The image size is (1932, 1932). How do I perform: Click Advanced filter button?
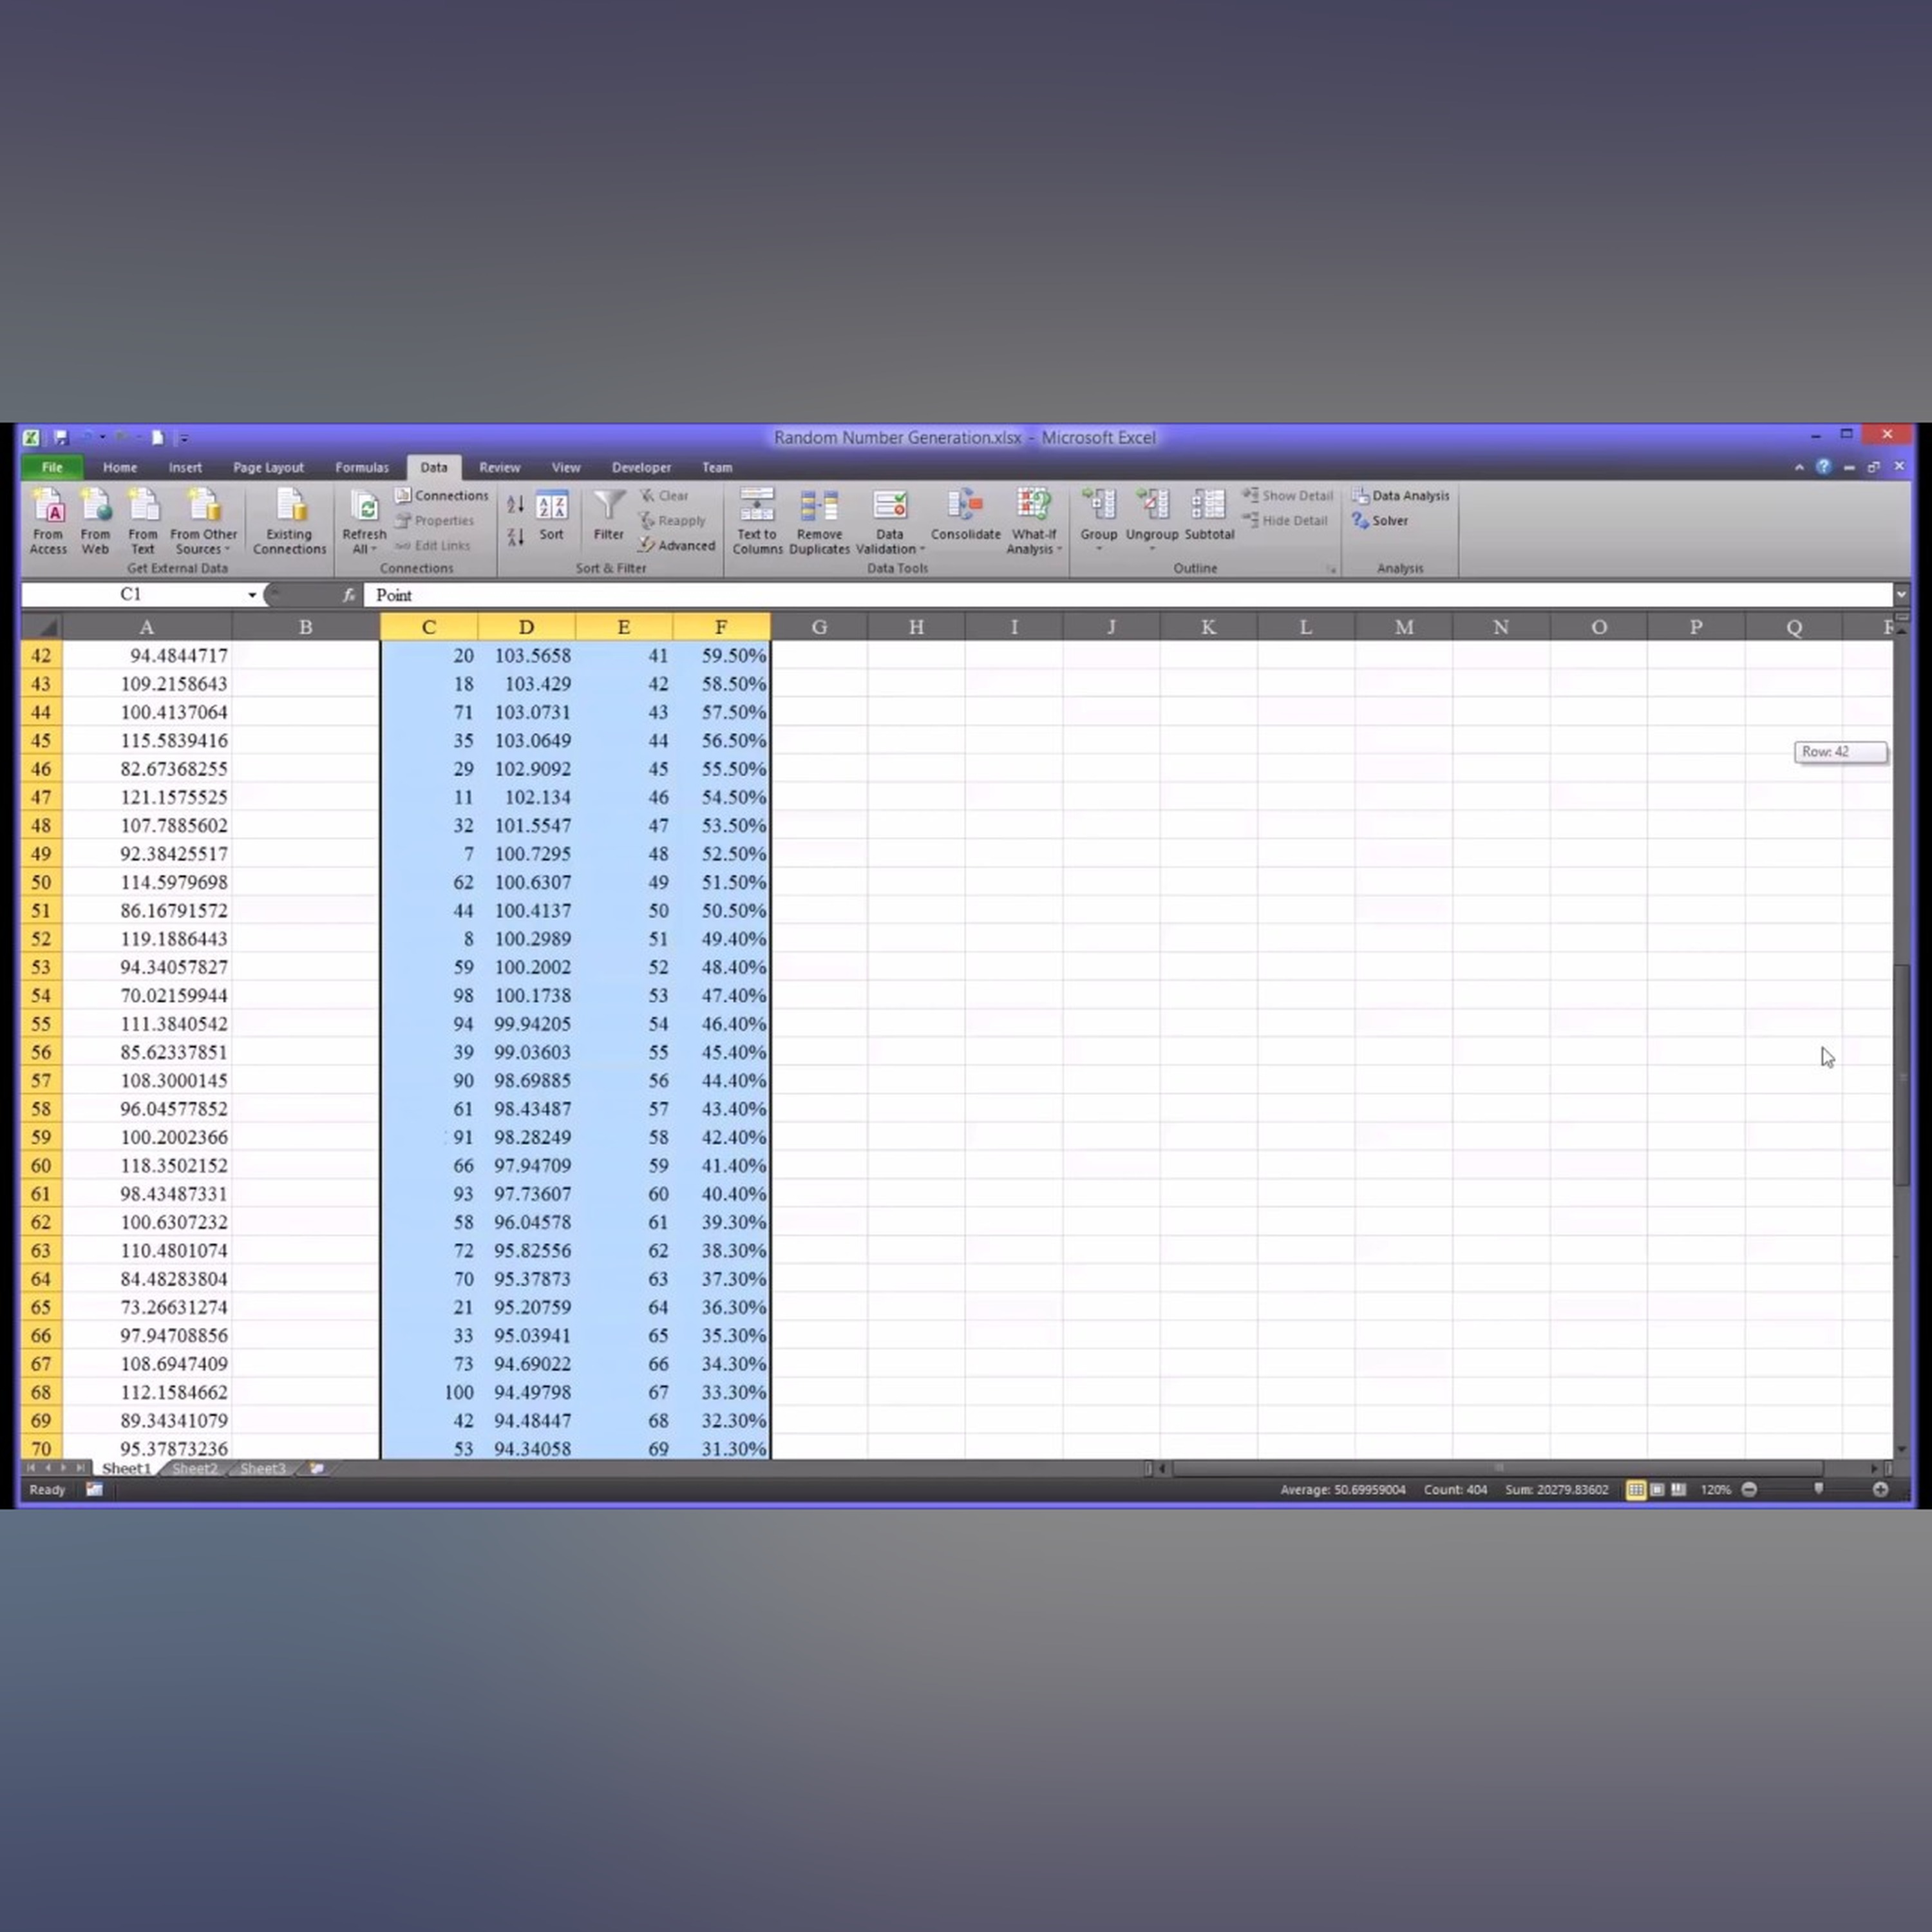(x=677, y=546)
